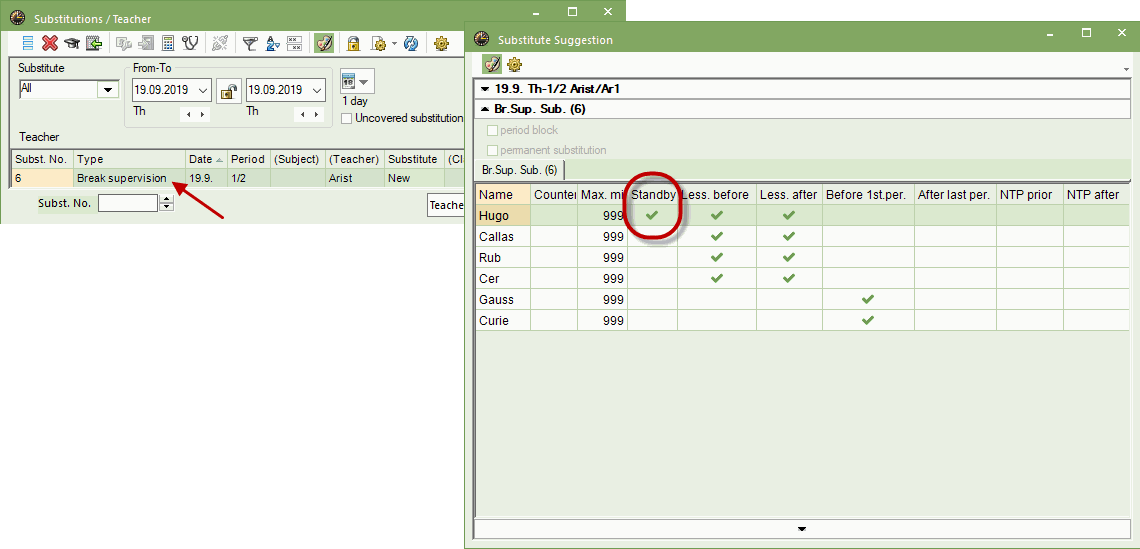Click the Arist teacher cell
Viewport: 1140px width, 549px height.
355,177
